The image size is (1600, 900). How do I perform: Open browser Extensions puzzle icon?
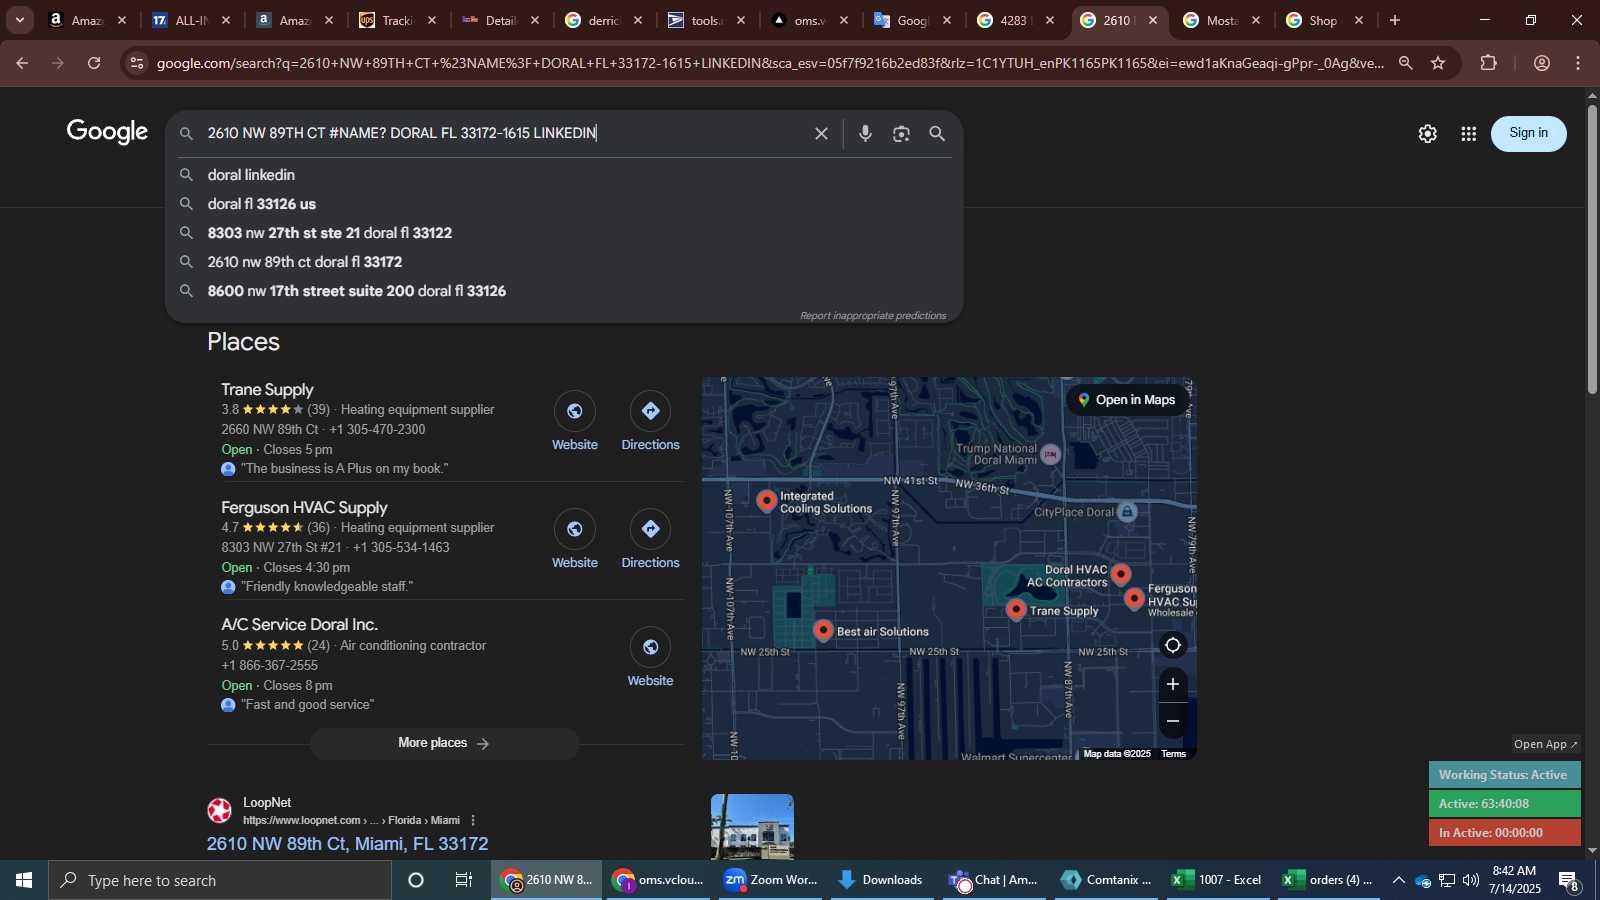[1488, 63]
